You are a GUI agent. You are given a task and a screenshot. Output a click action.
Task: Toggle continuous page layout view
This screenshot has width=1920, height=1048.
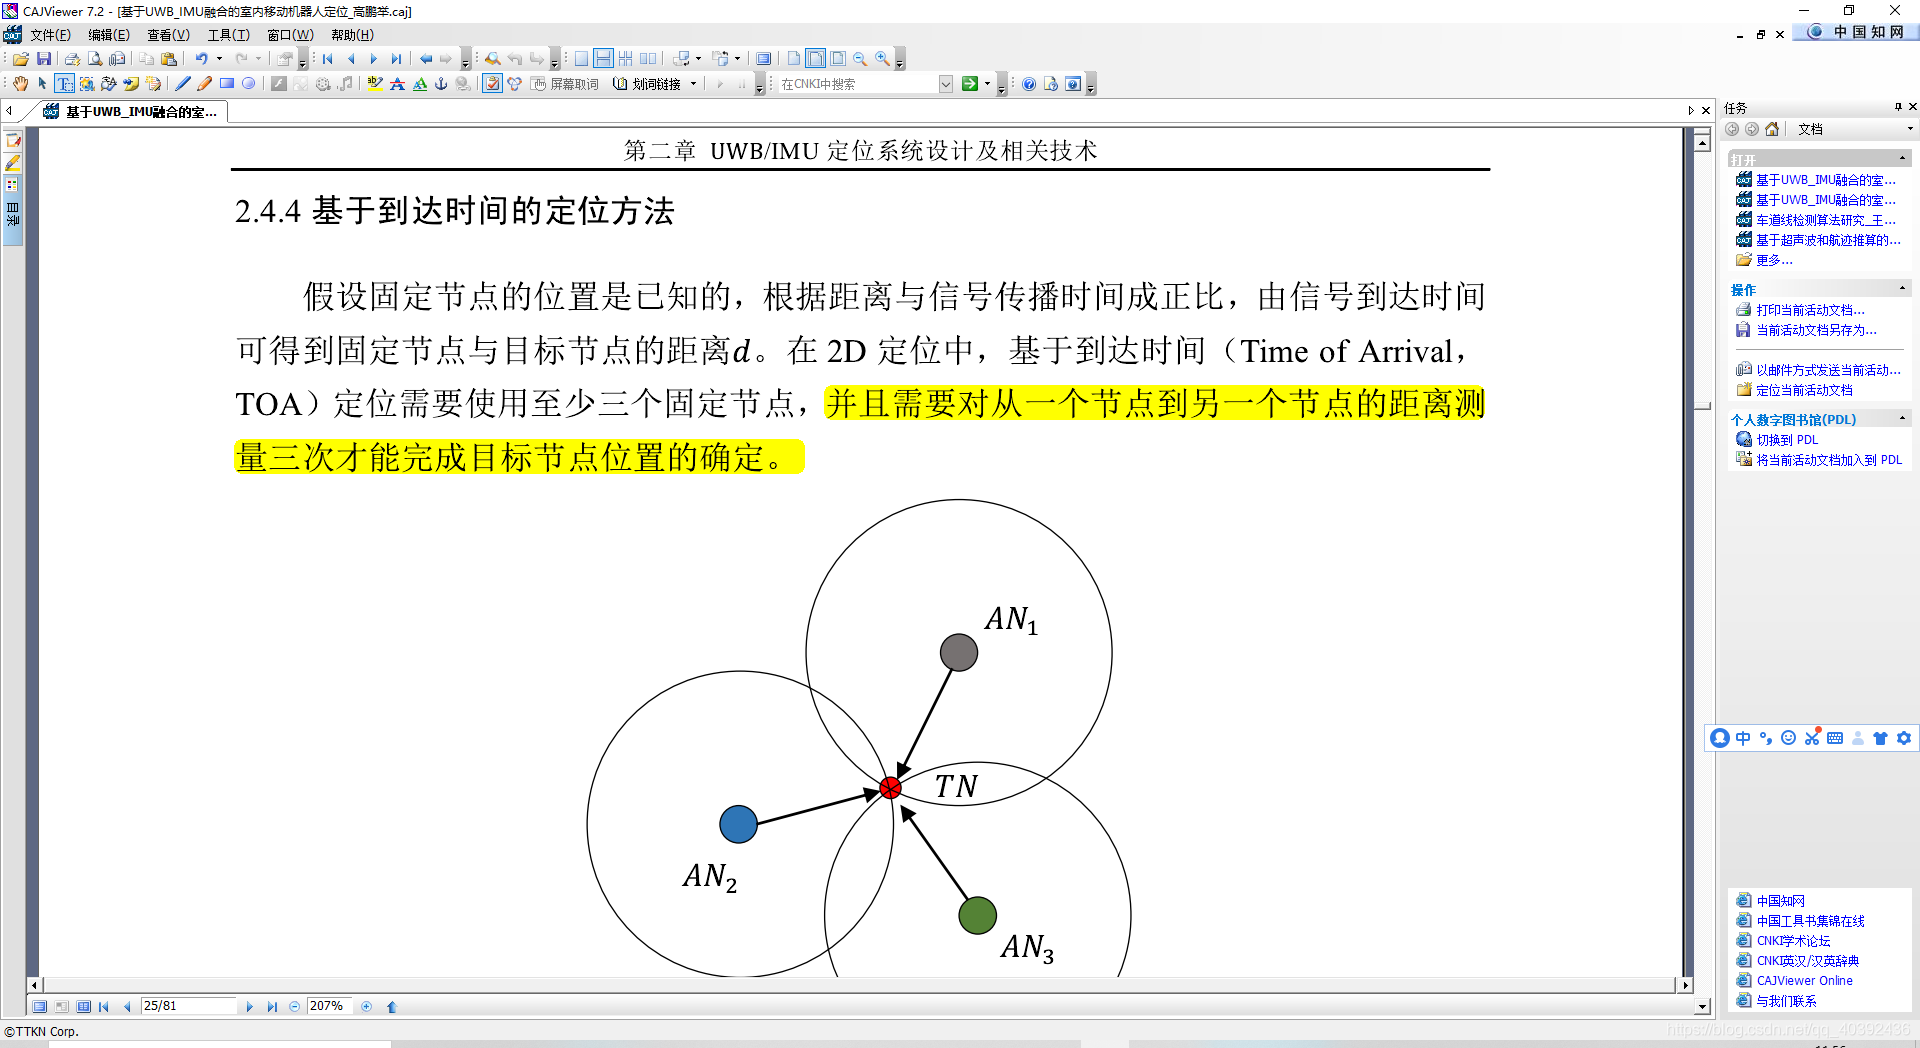coord(603,59)
